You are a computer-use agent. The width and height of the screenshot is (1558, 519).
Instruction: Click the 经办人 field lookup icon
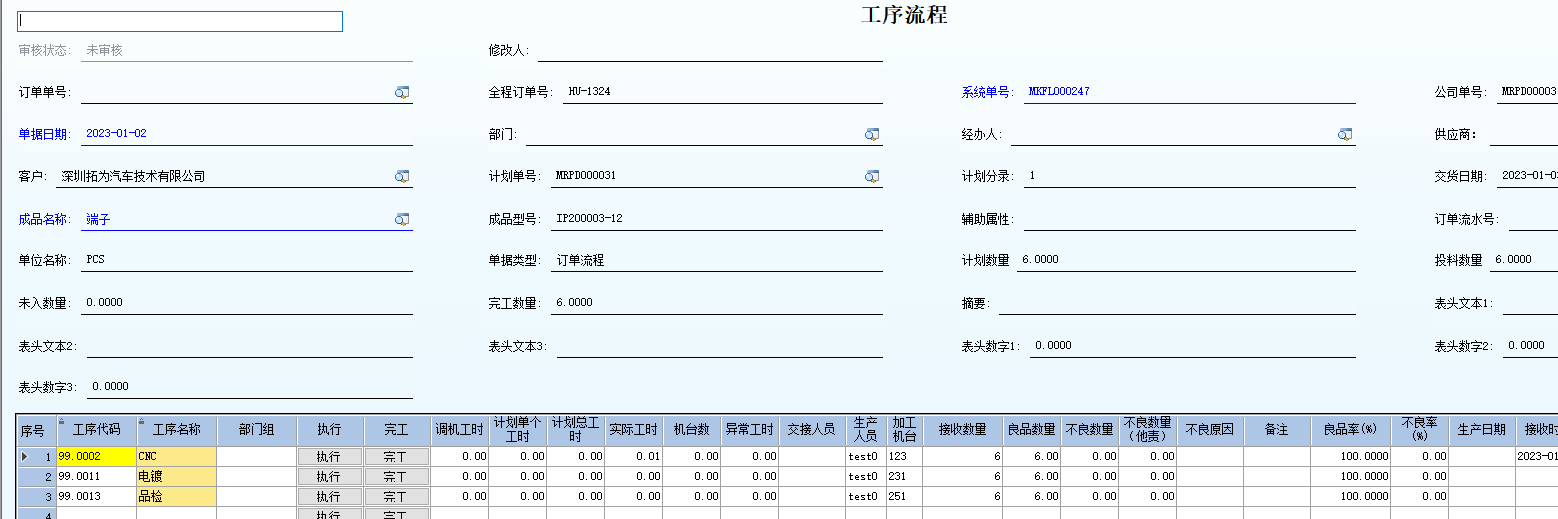[x=1344, y=134]
